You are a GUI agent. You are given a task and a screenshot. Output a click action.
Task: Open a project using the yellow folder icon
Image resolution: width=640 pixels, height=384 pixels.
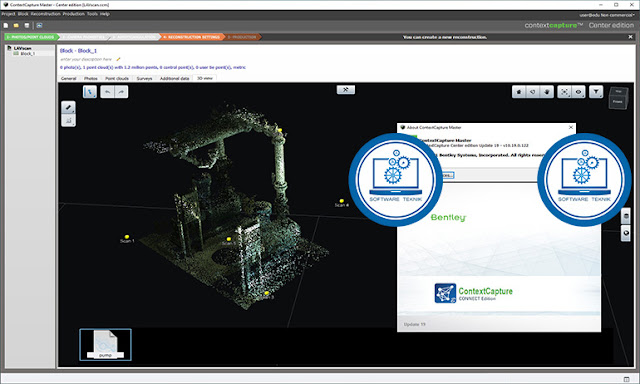pyautogui.click(x=16, y=25)
